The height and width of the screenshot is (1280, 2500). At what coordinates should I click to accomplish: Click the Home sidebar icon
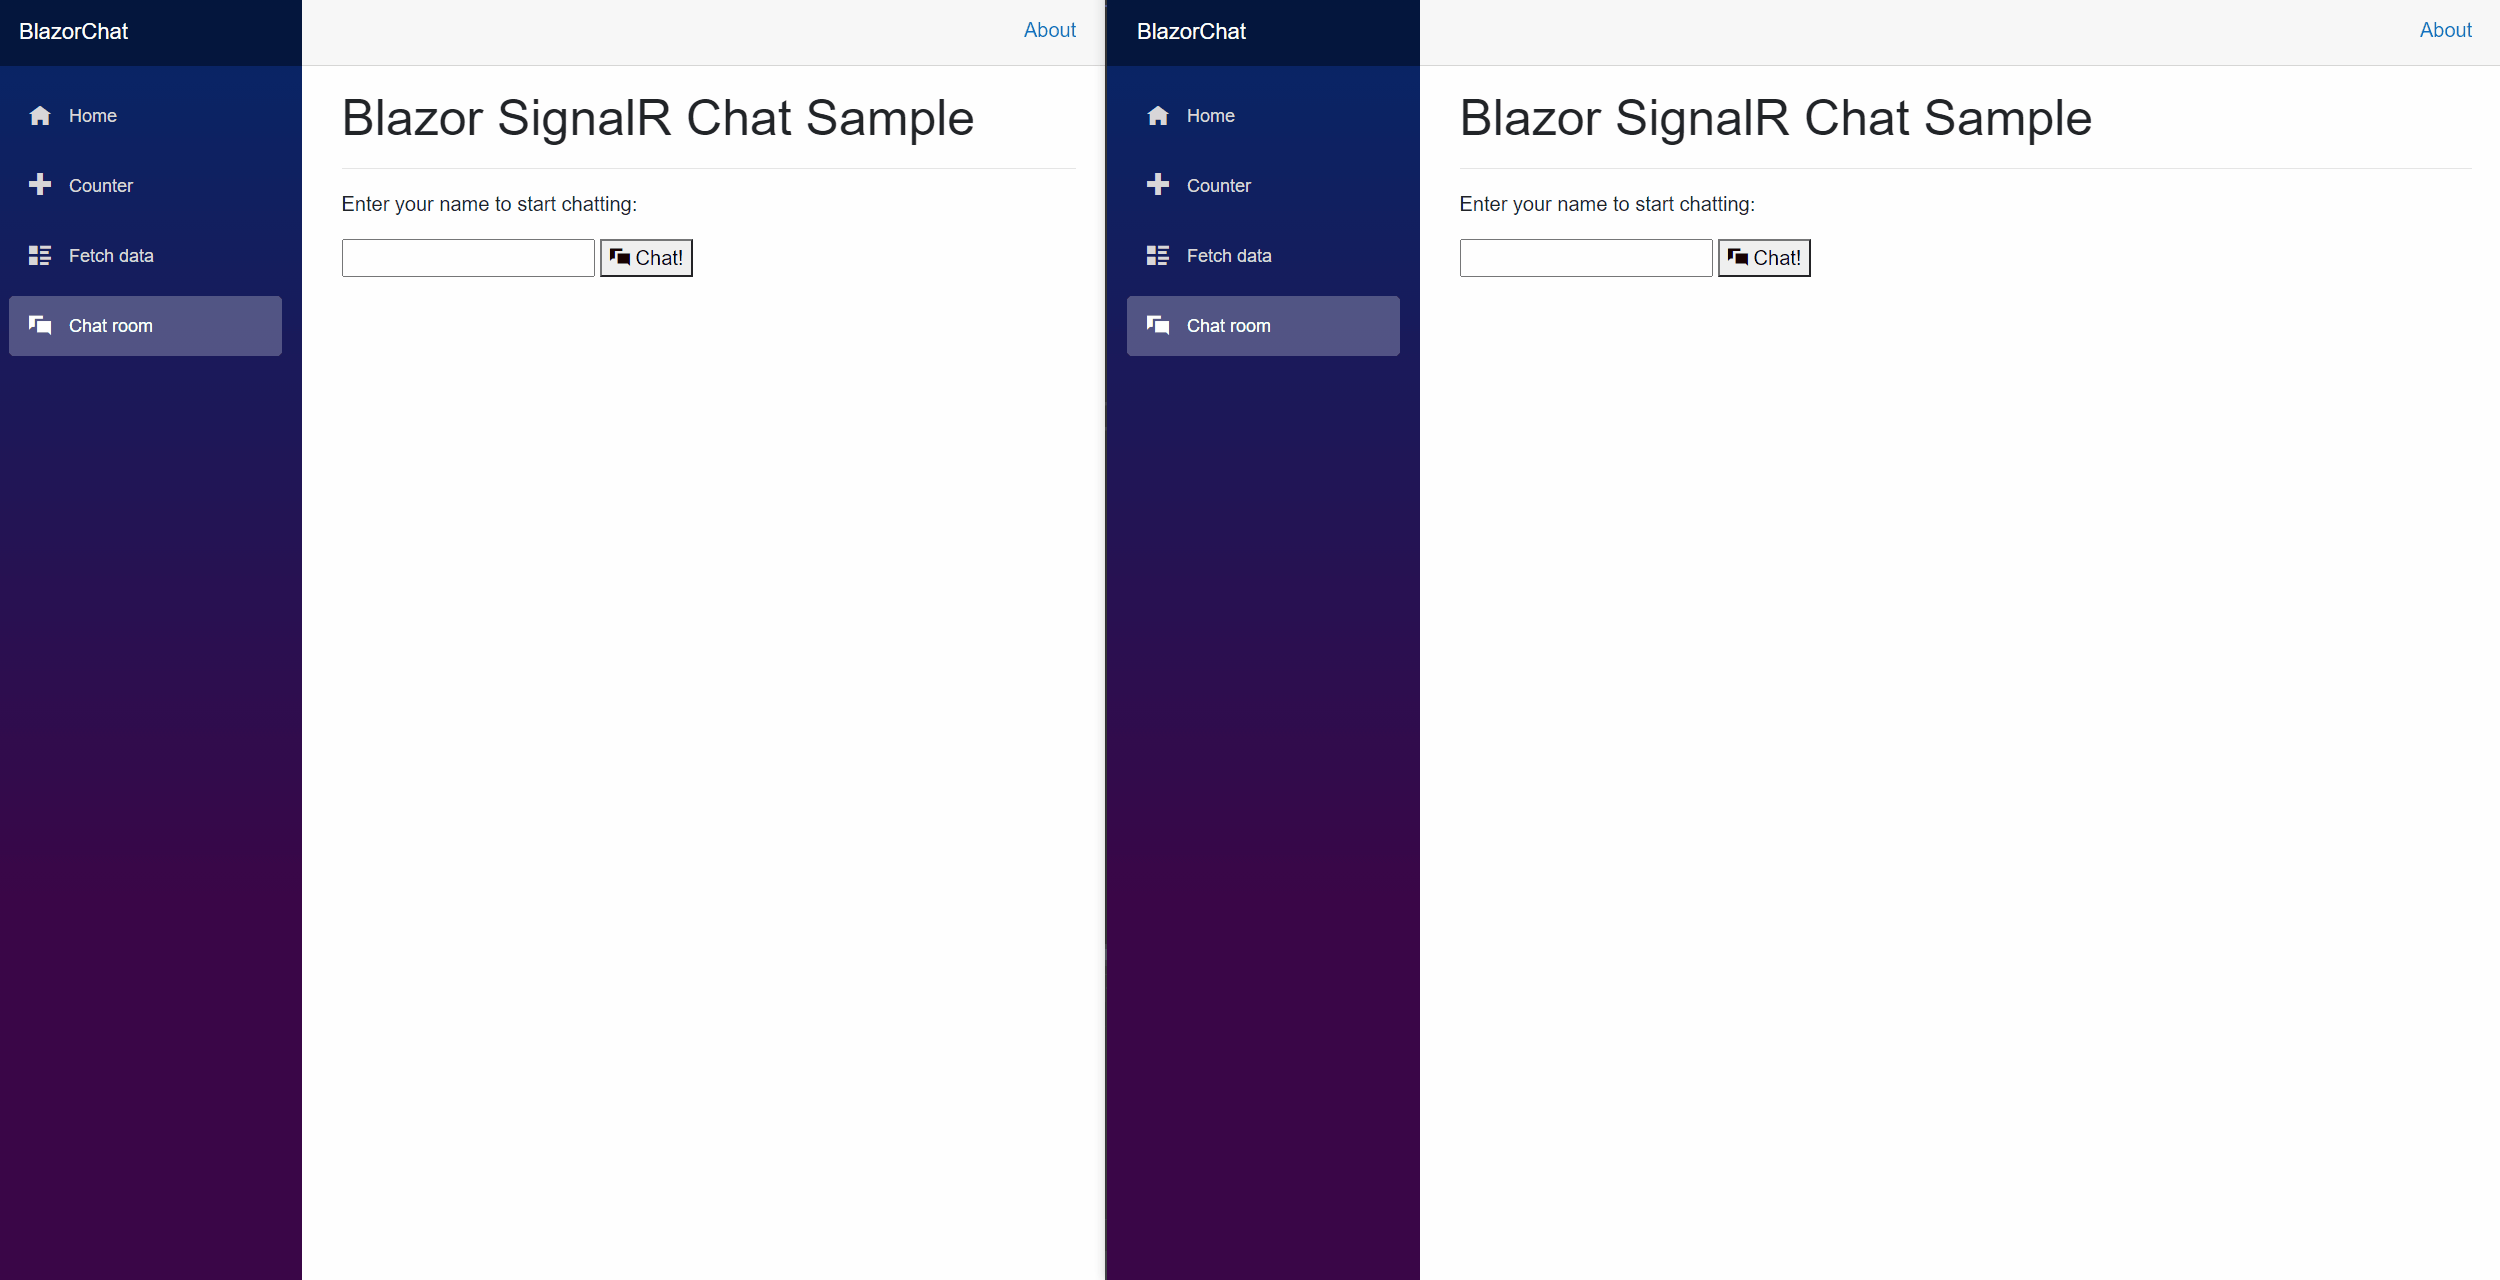[38, 114]
